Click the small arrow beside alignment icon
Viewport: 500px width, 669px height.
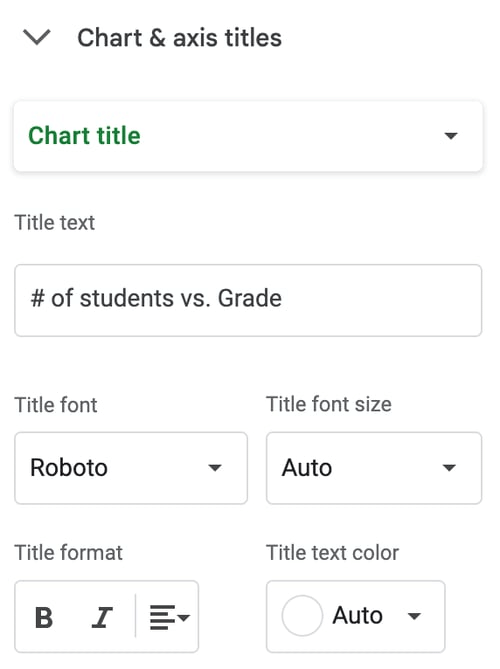[x=184, y=617]
